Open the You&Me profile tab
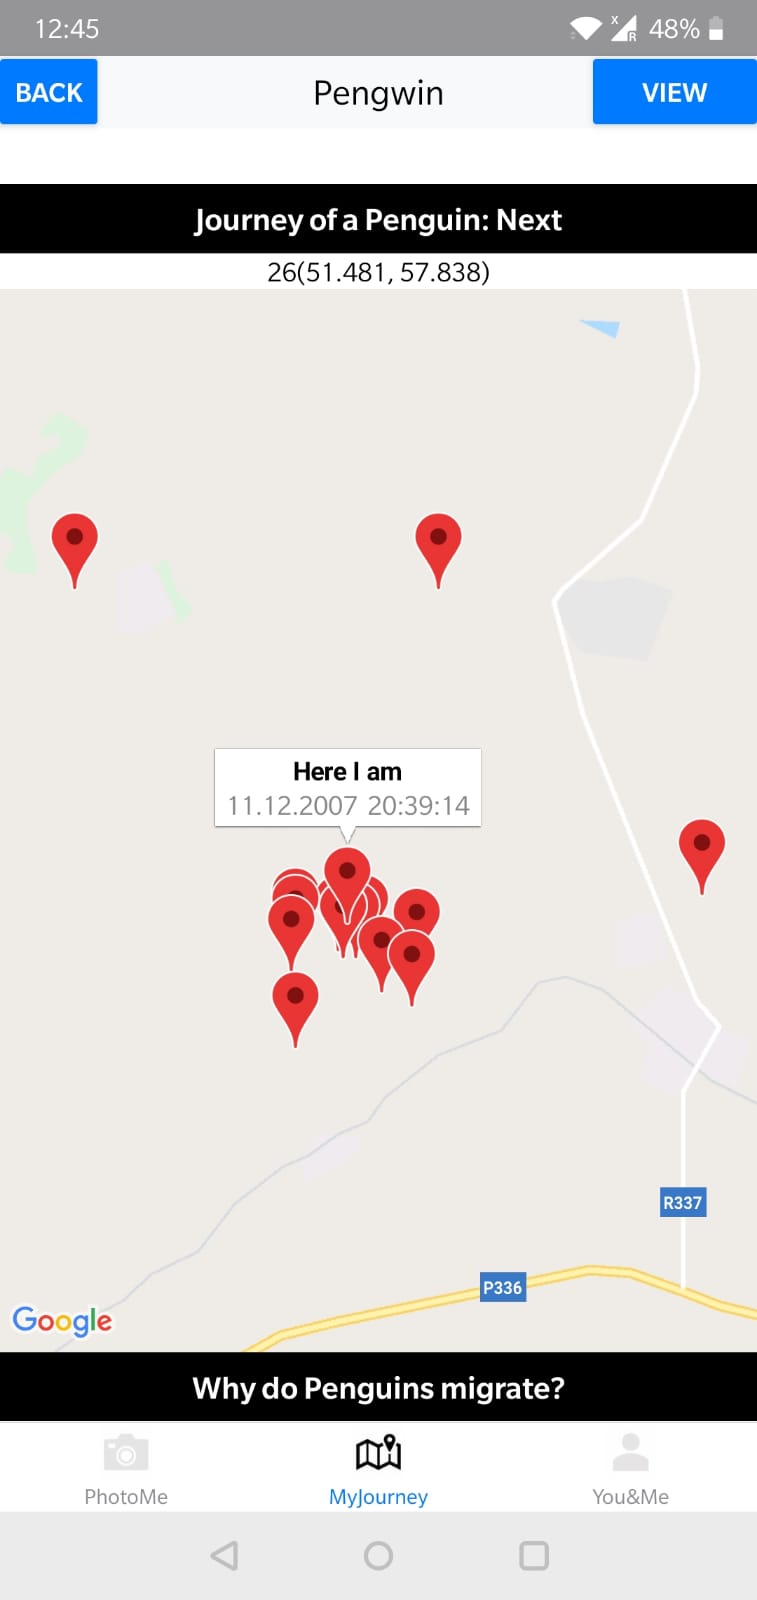757x1600 pixels. [630, 1467]
